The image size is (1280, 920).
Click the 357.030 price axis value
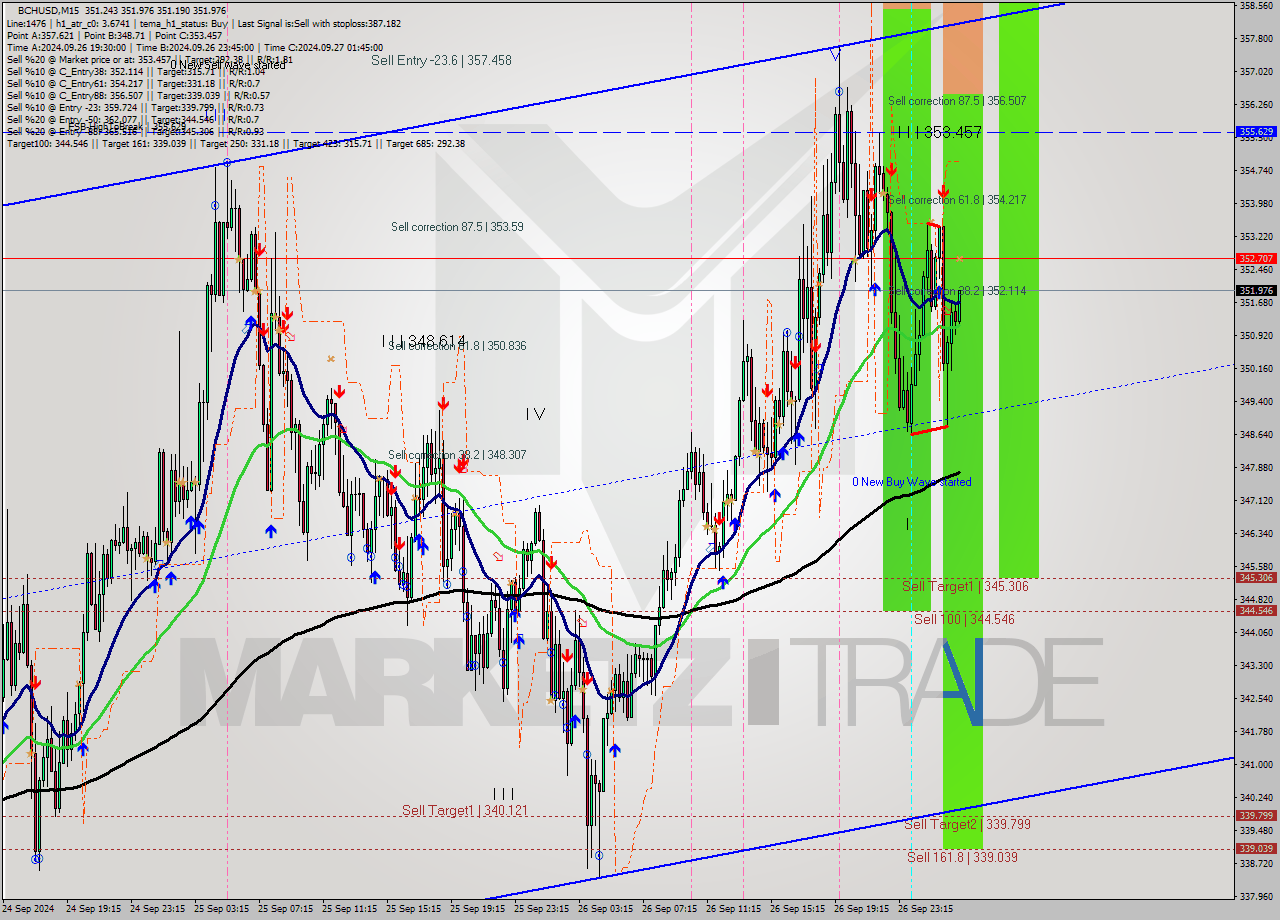[x=1256, y=72]
